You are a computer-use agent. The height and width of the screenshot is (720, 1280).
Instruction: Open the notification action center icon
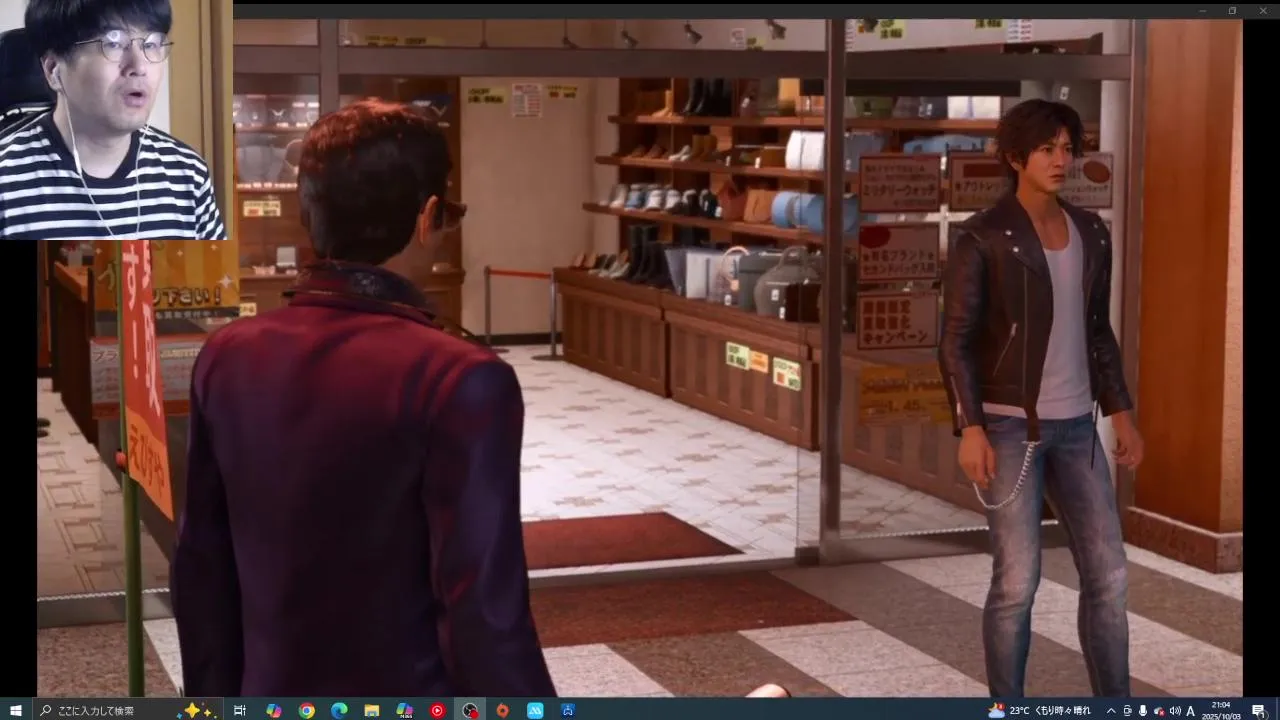coord(1258,710)
